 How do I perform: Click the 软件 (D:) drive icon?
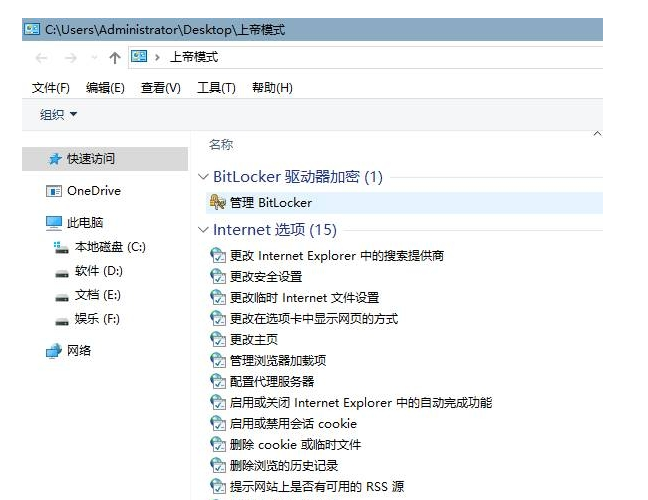point(62,273)
